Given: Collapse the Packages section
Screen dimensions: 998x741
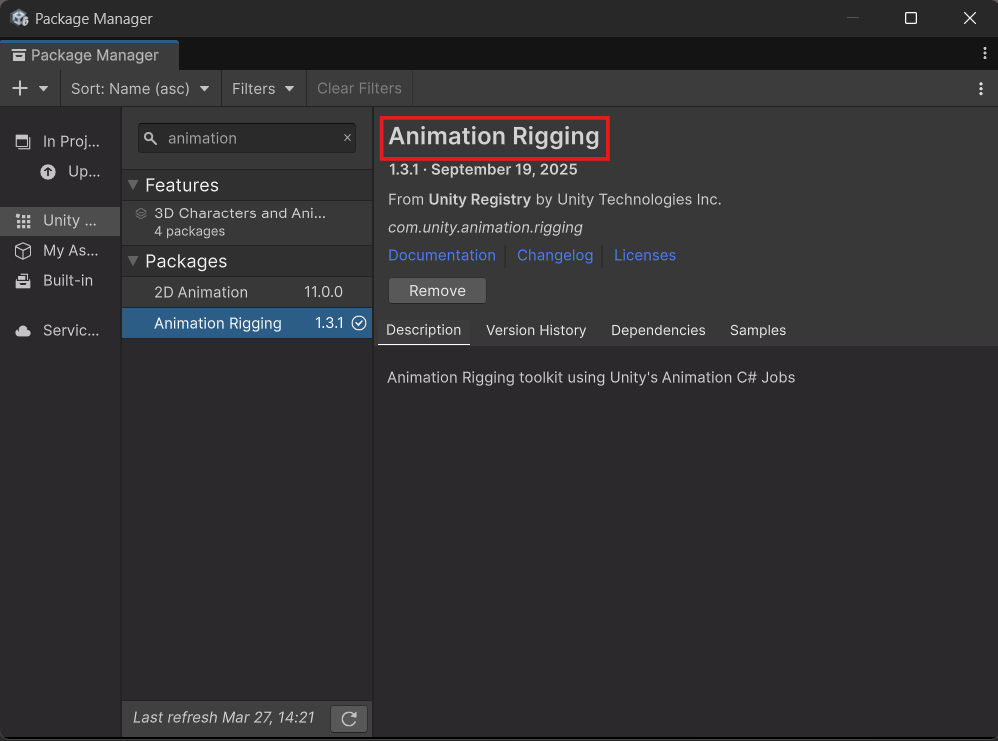Looking at the screenshot, I should pyautogui.click(x=133, y=261).
